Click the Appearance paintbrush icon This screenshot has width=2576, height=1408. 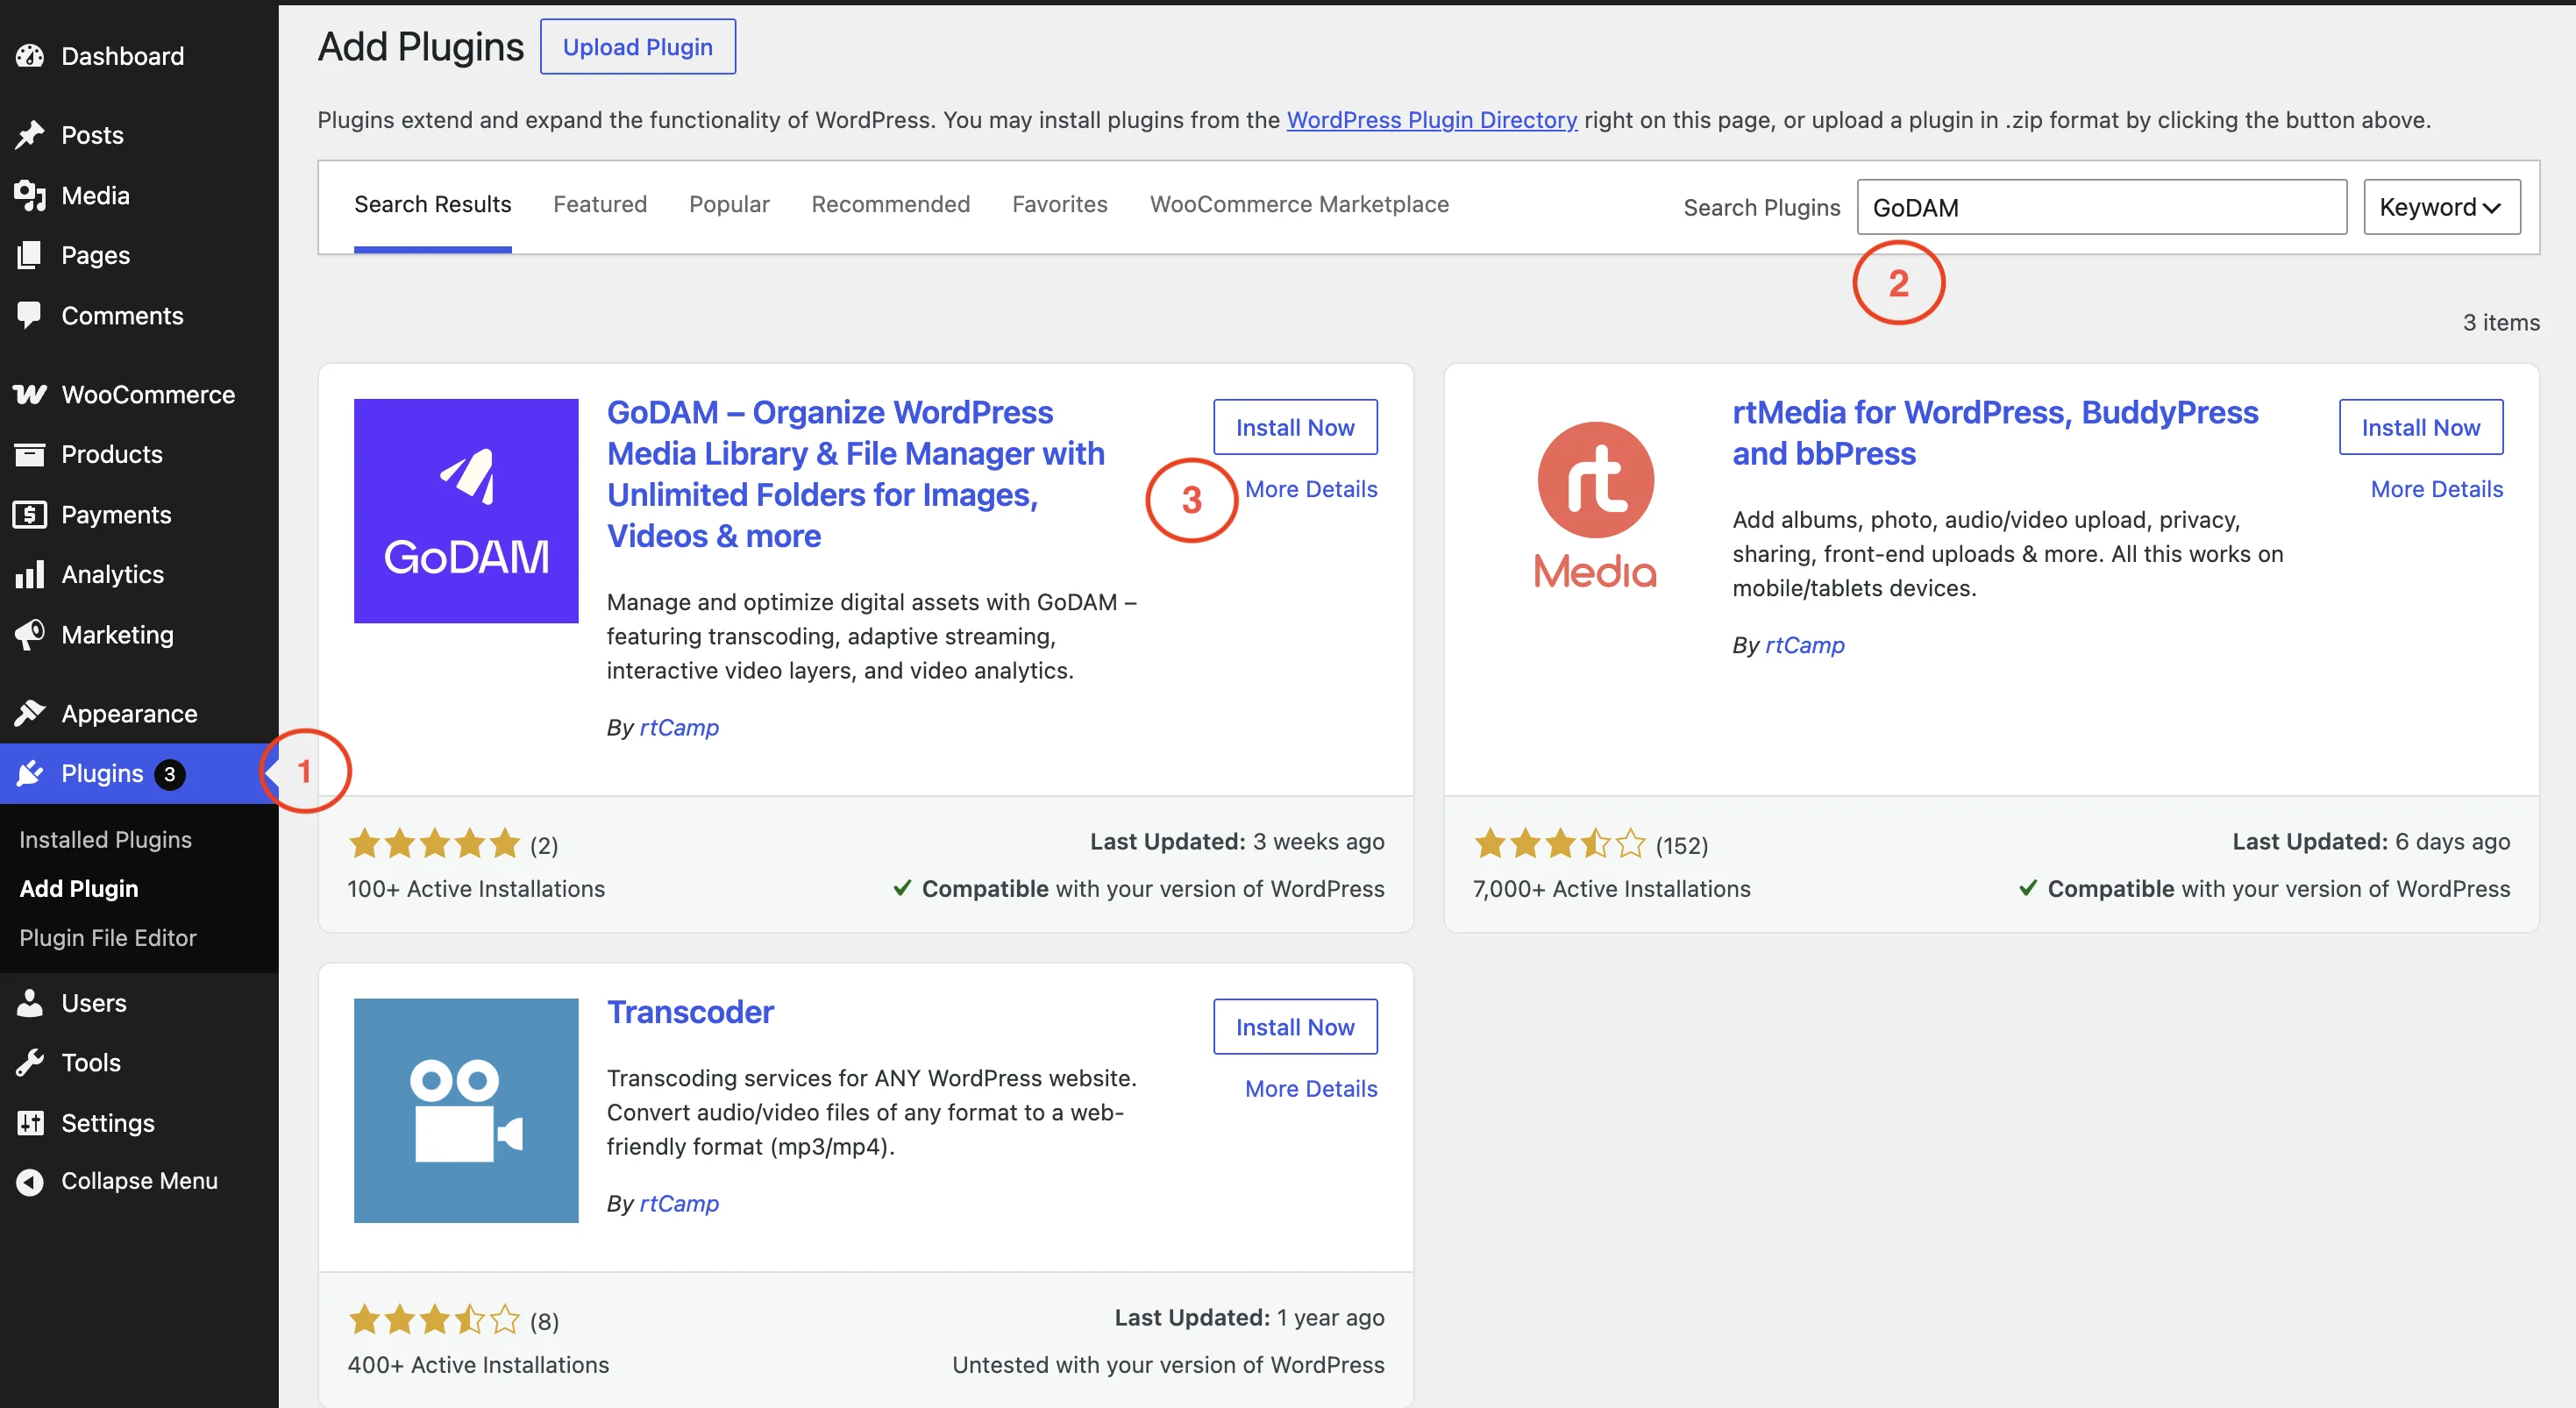click(x=30, y=713)
